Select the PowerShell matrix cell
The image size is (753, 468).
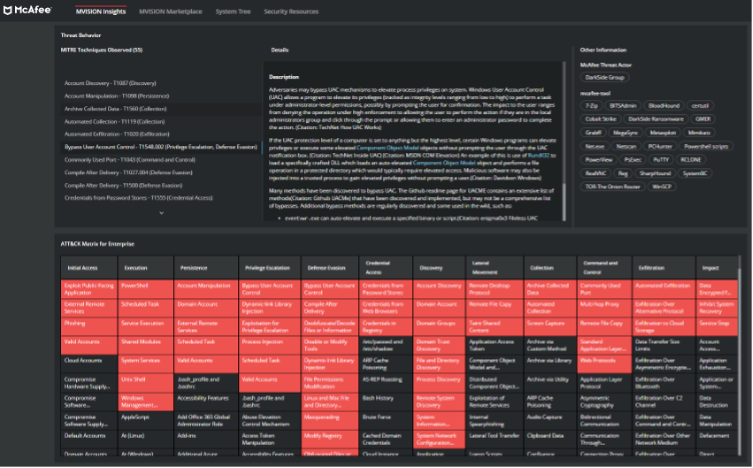[x=146, y=289]
